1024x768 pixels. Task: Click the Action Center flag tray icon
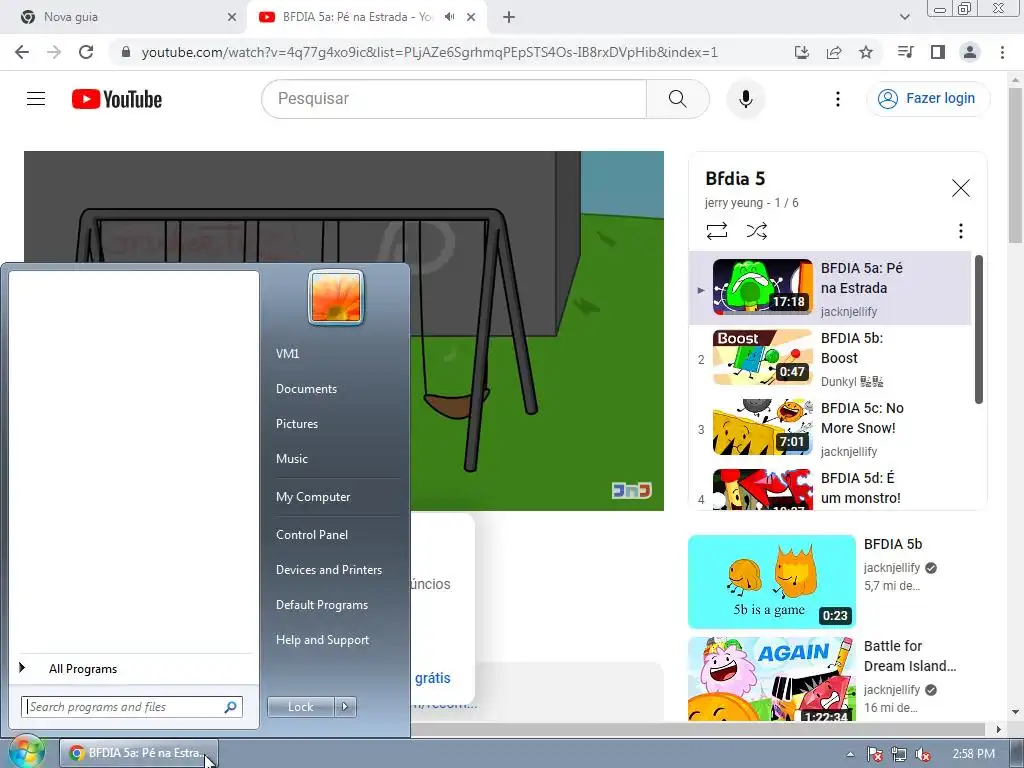pos(874,754)
